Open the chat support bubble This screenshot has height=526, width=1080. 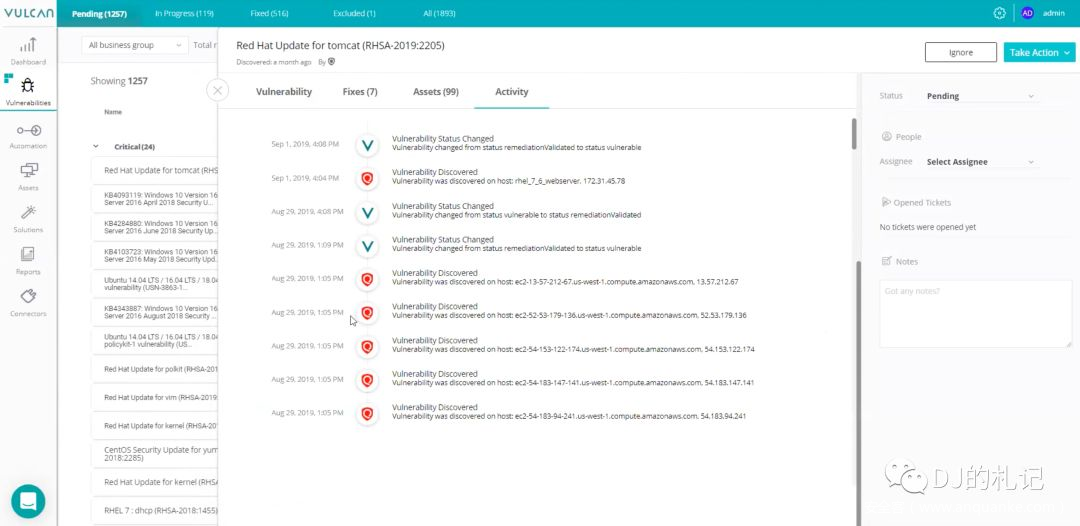(x=28, y=502)
